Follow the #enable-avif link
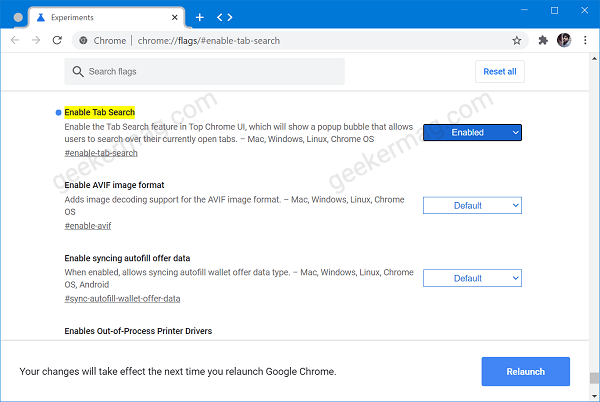Viewport: 600px width, 402px height. click(x=88, y=226)
